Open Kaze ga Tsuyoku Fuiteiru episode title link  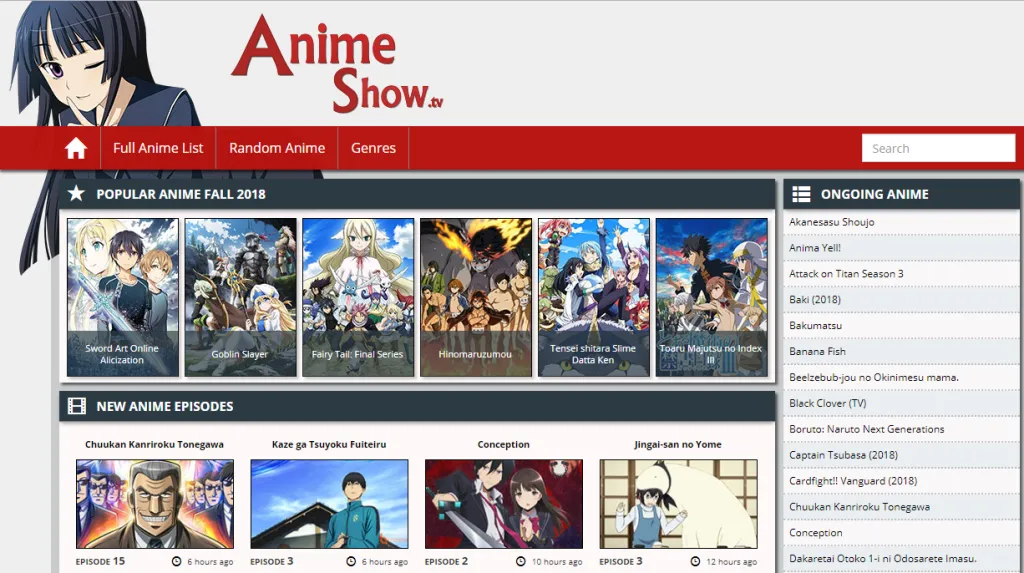coord(328,444)
